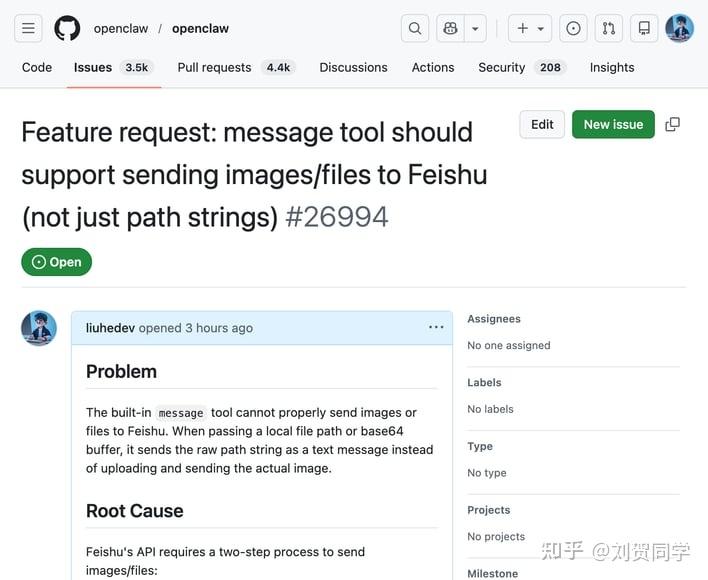Click the Projects sidebar heading
The image size is (708, 580).
tap(489, 510)
